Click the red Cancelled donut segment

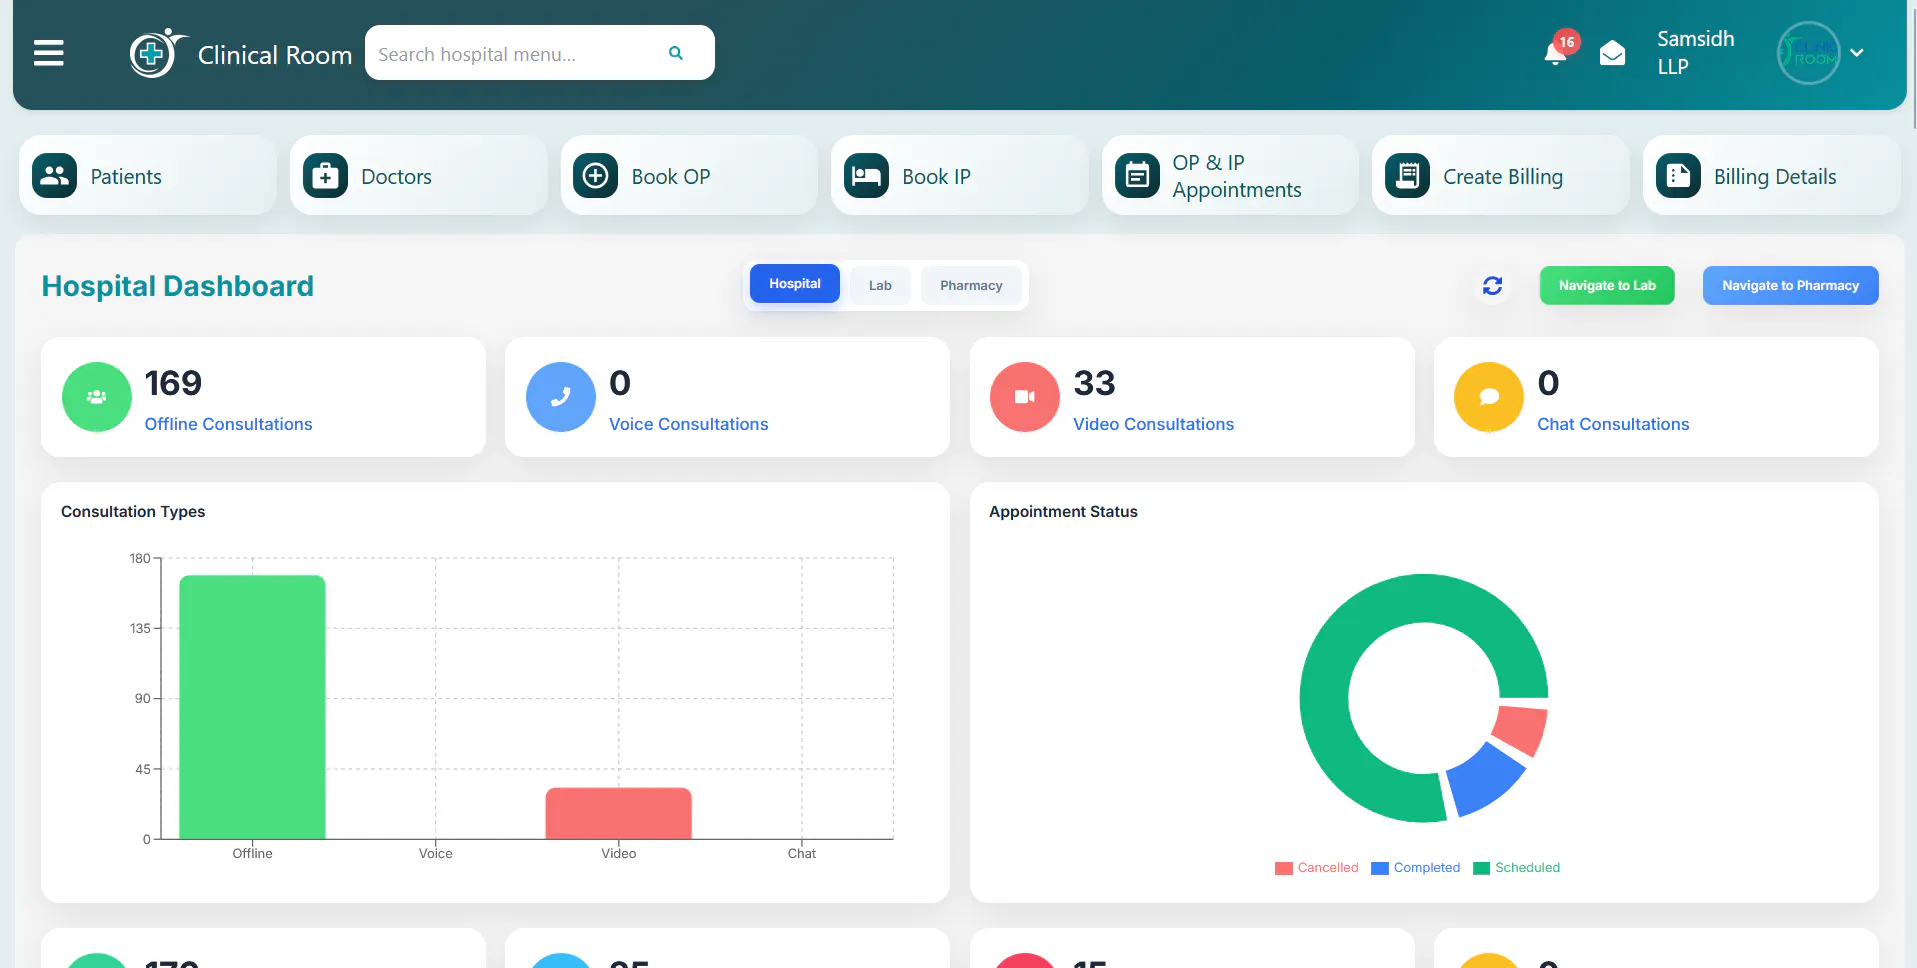tap(1522, 729)
